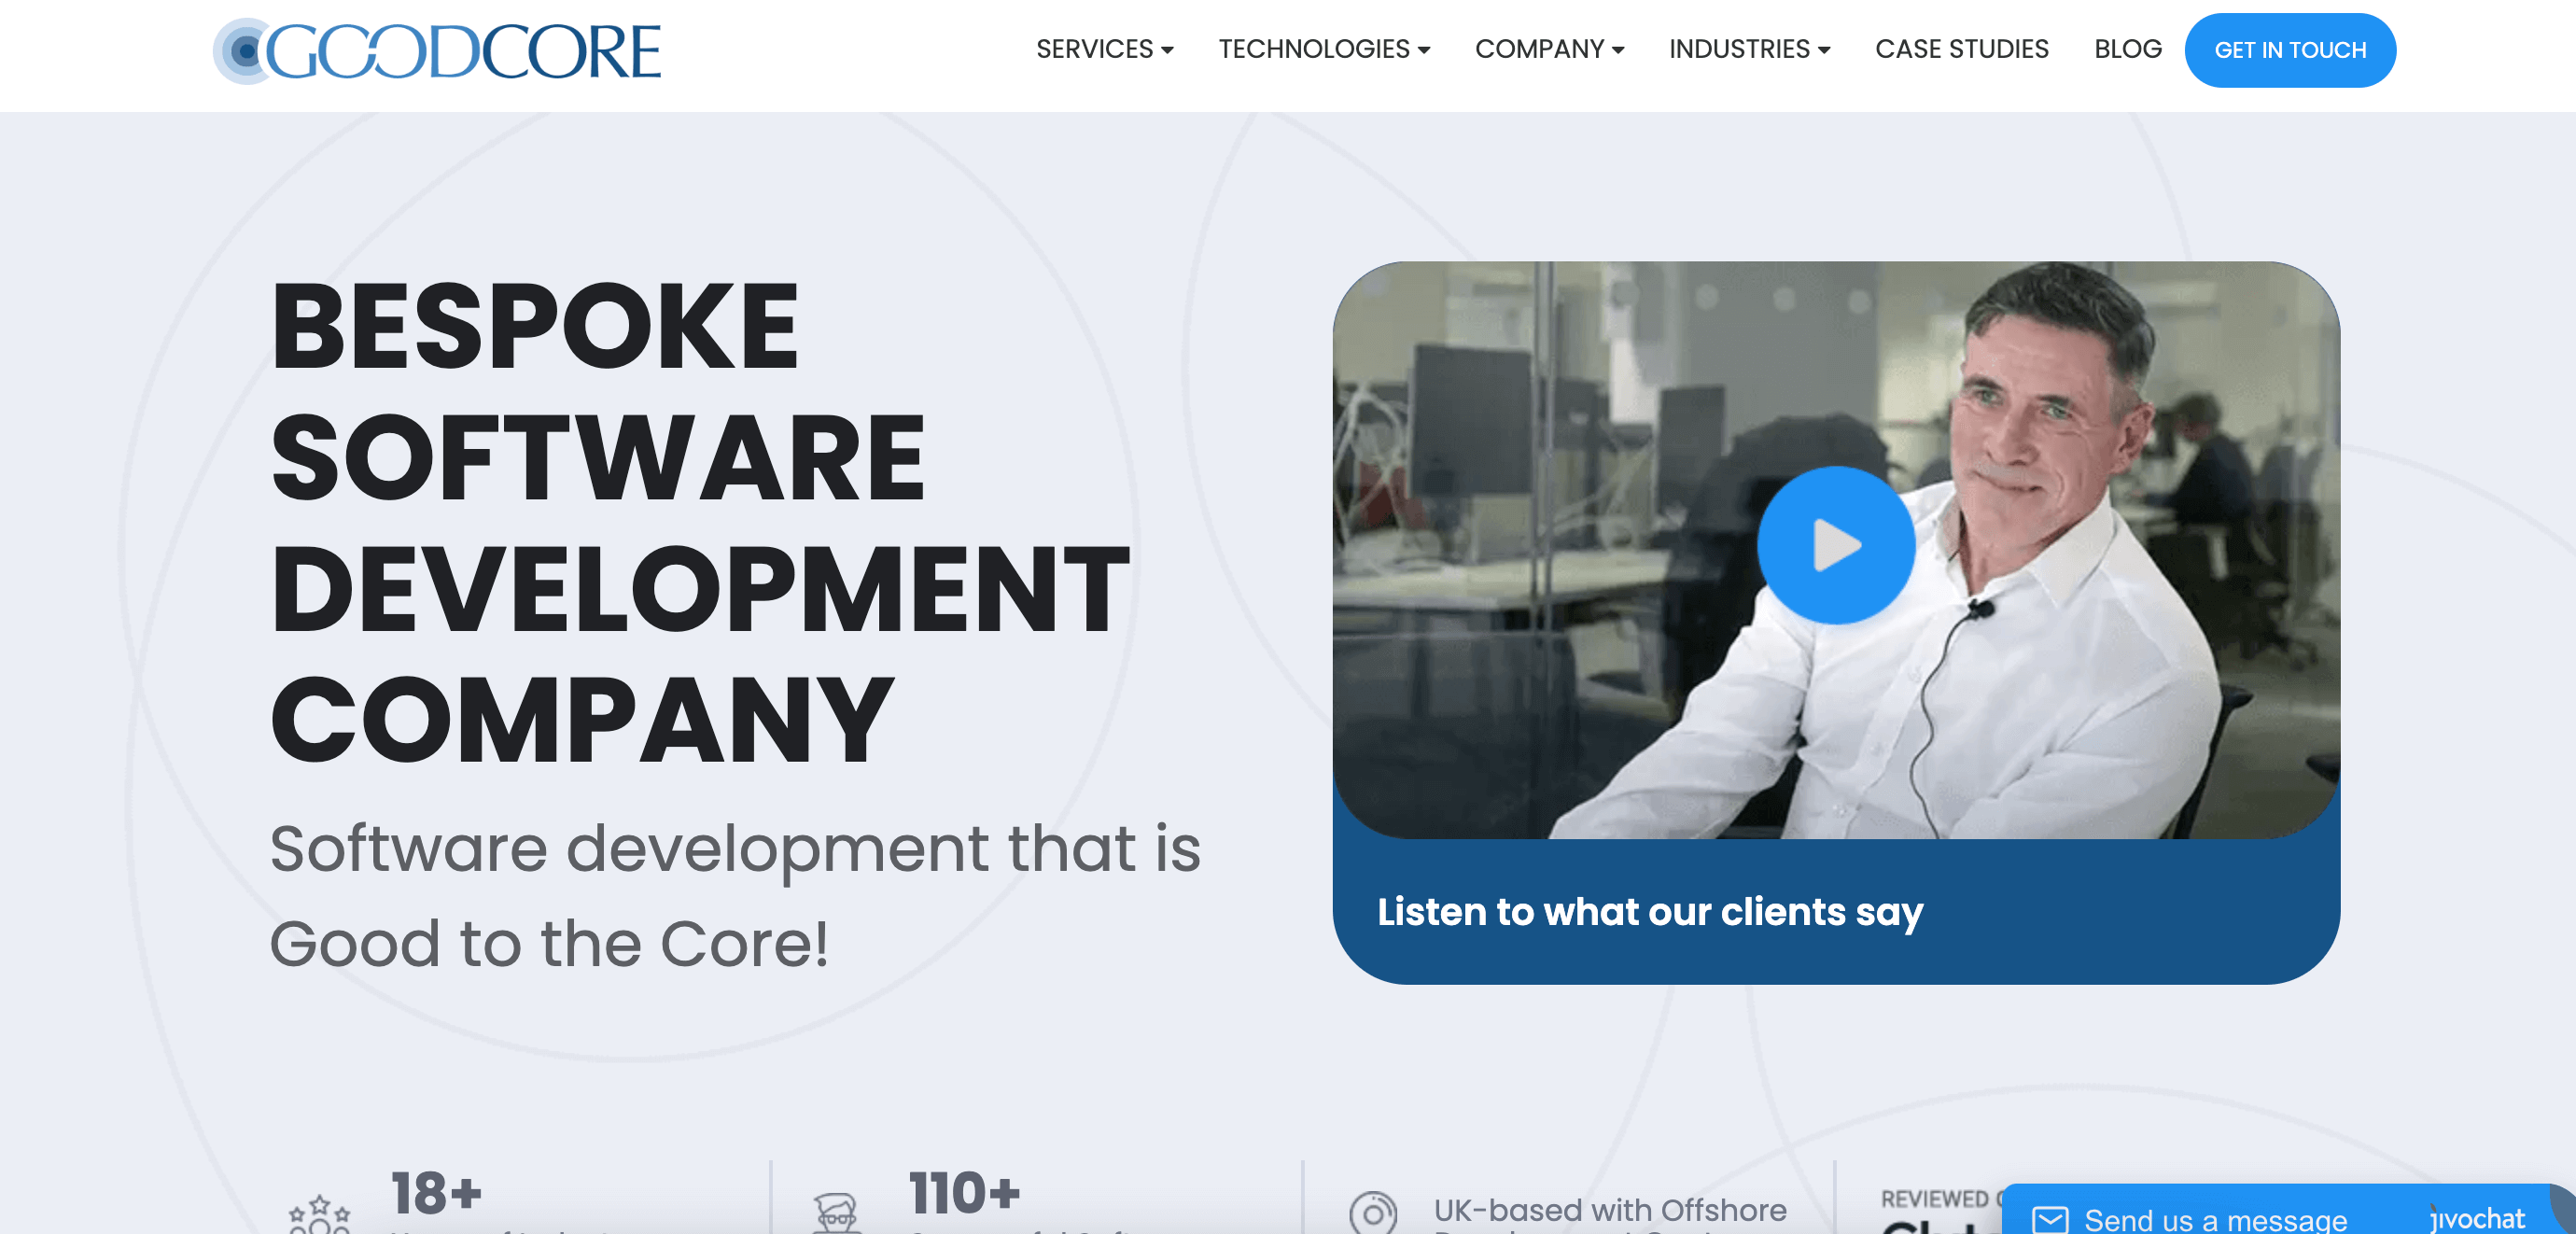Click the video thumbnail of man in white shirt
The height and width of the screenshot is (1234, 2576).
coord(1835,550)
